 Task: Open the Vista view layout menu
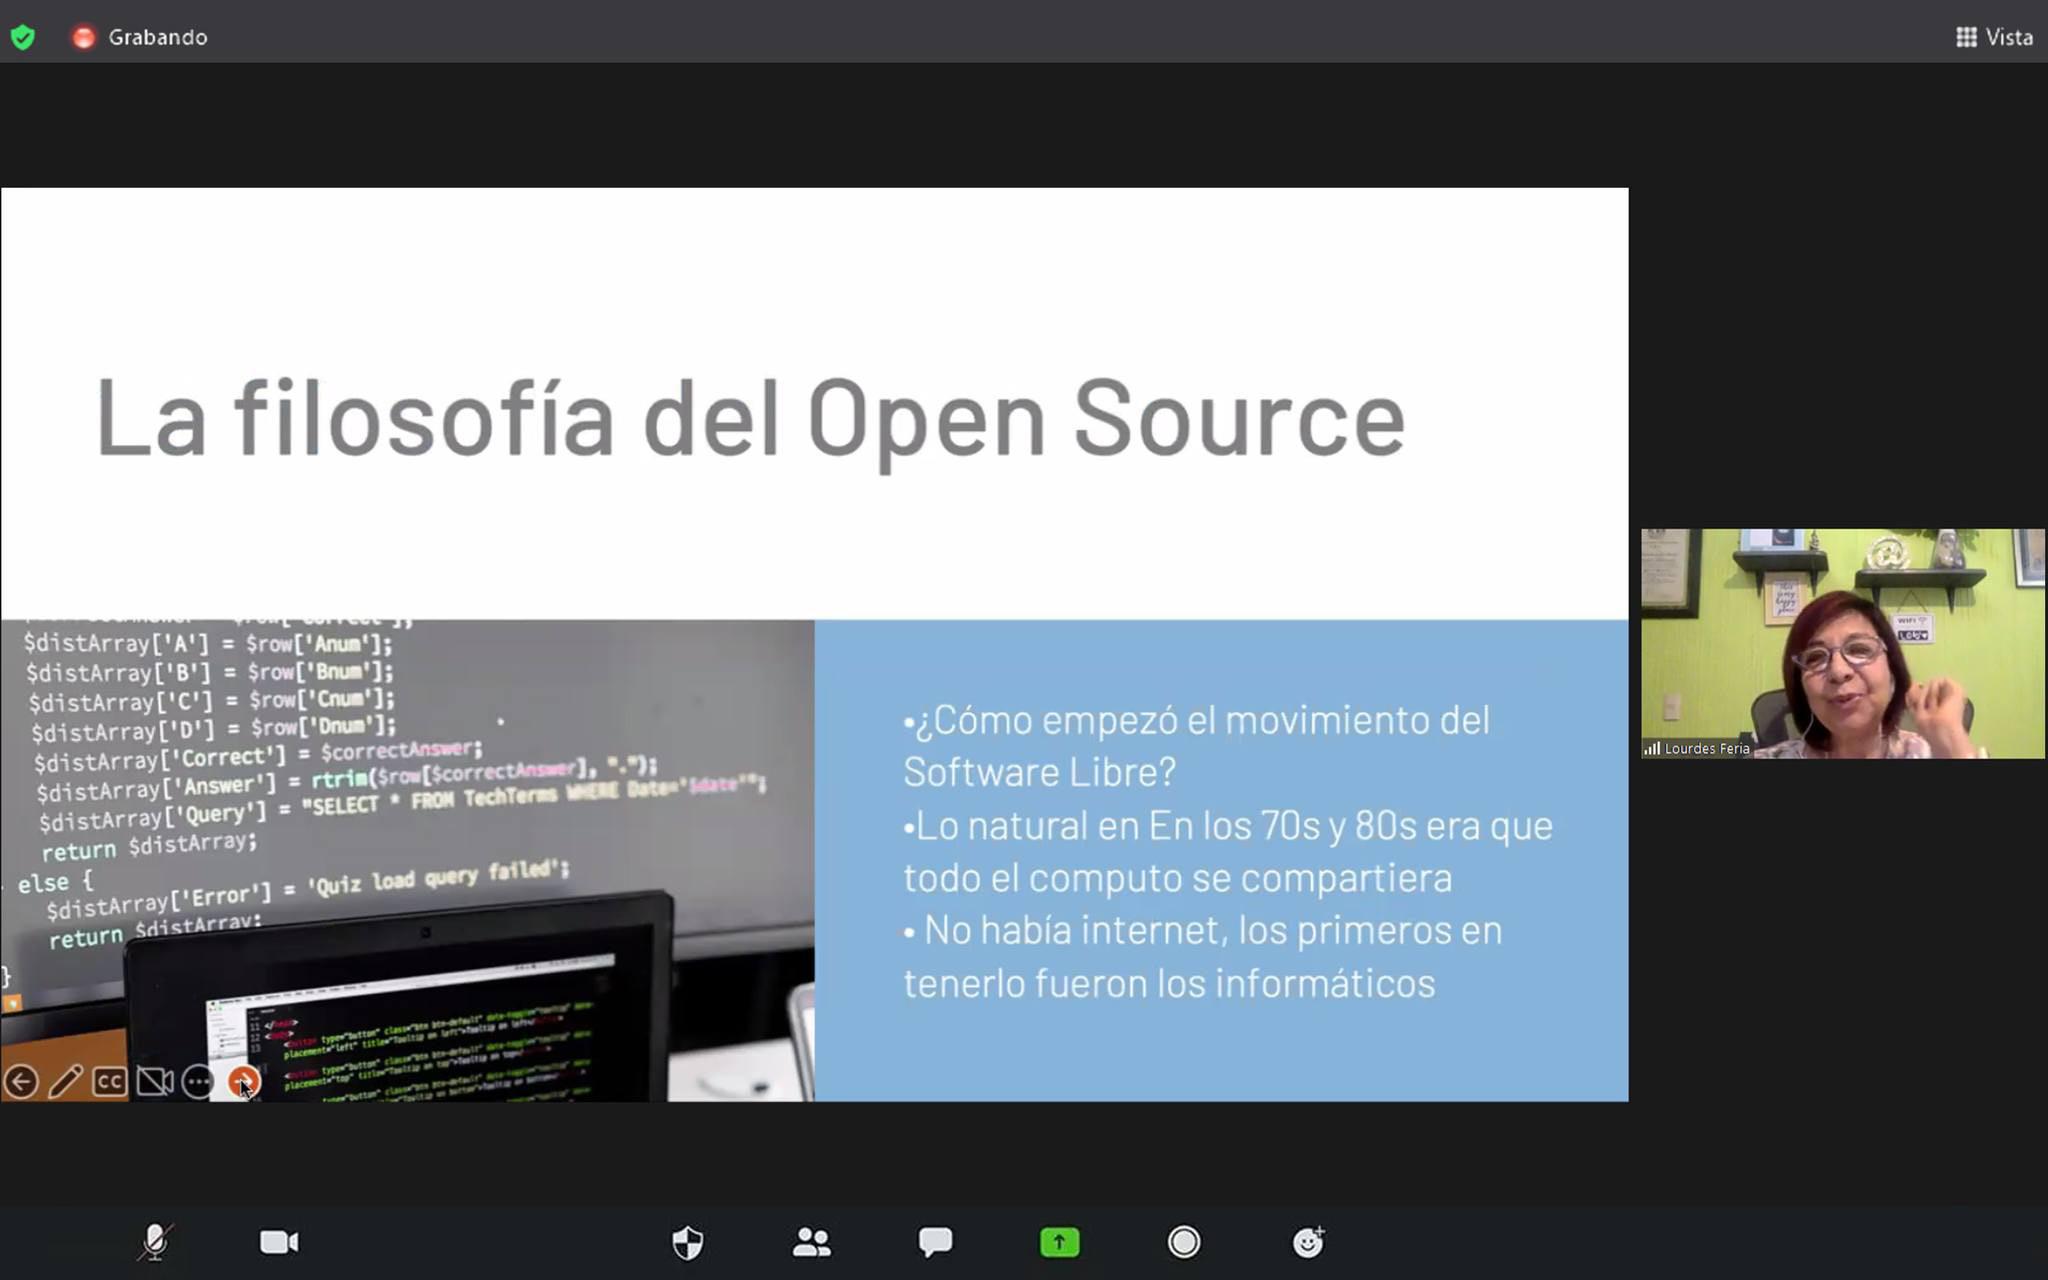1994,37
